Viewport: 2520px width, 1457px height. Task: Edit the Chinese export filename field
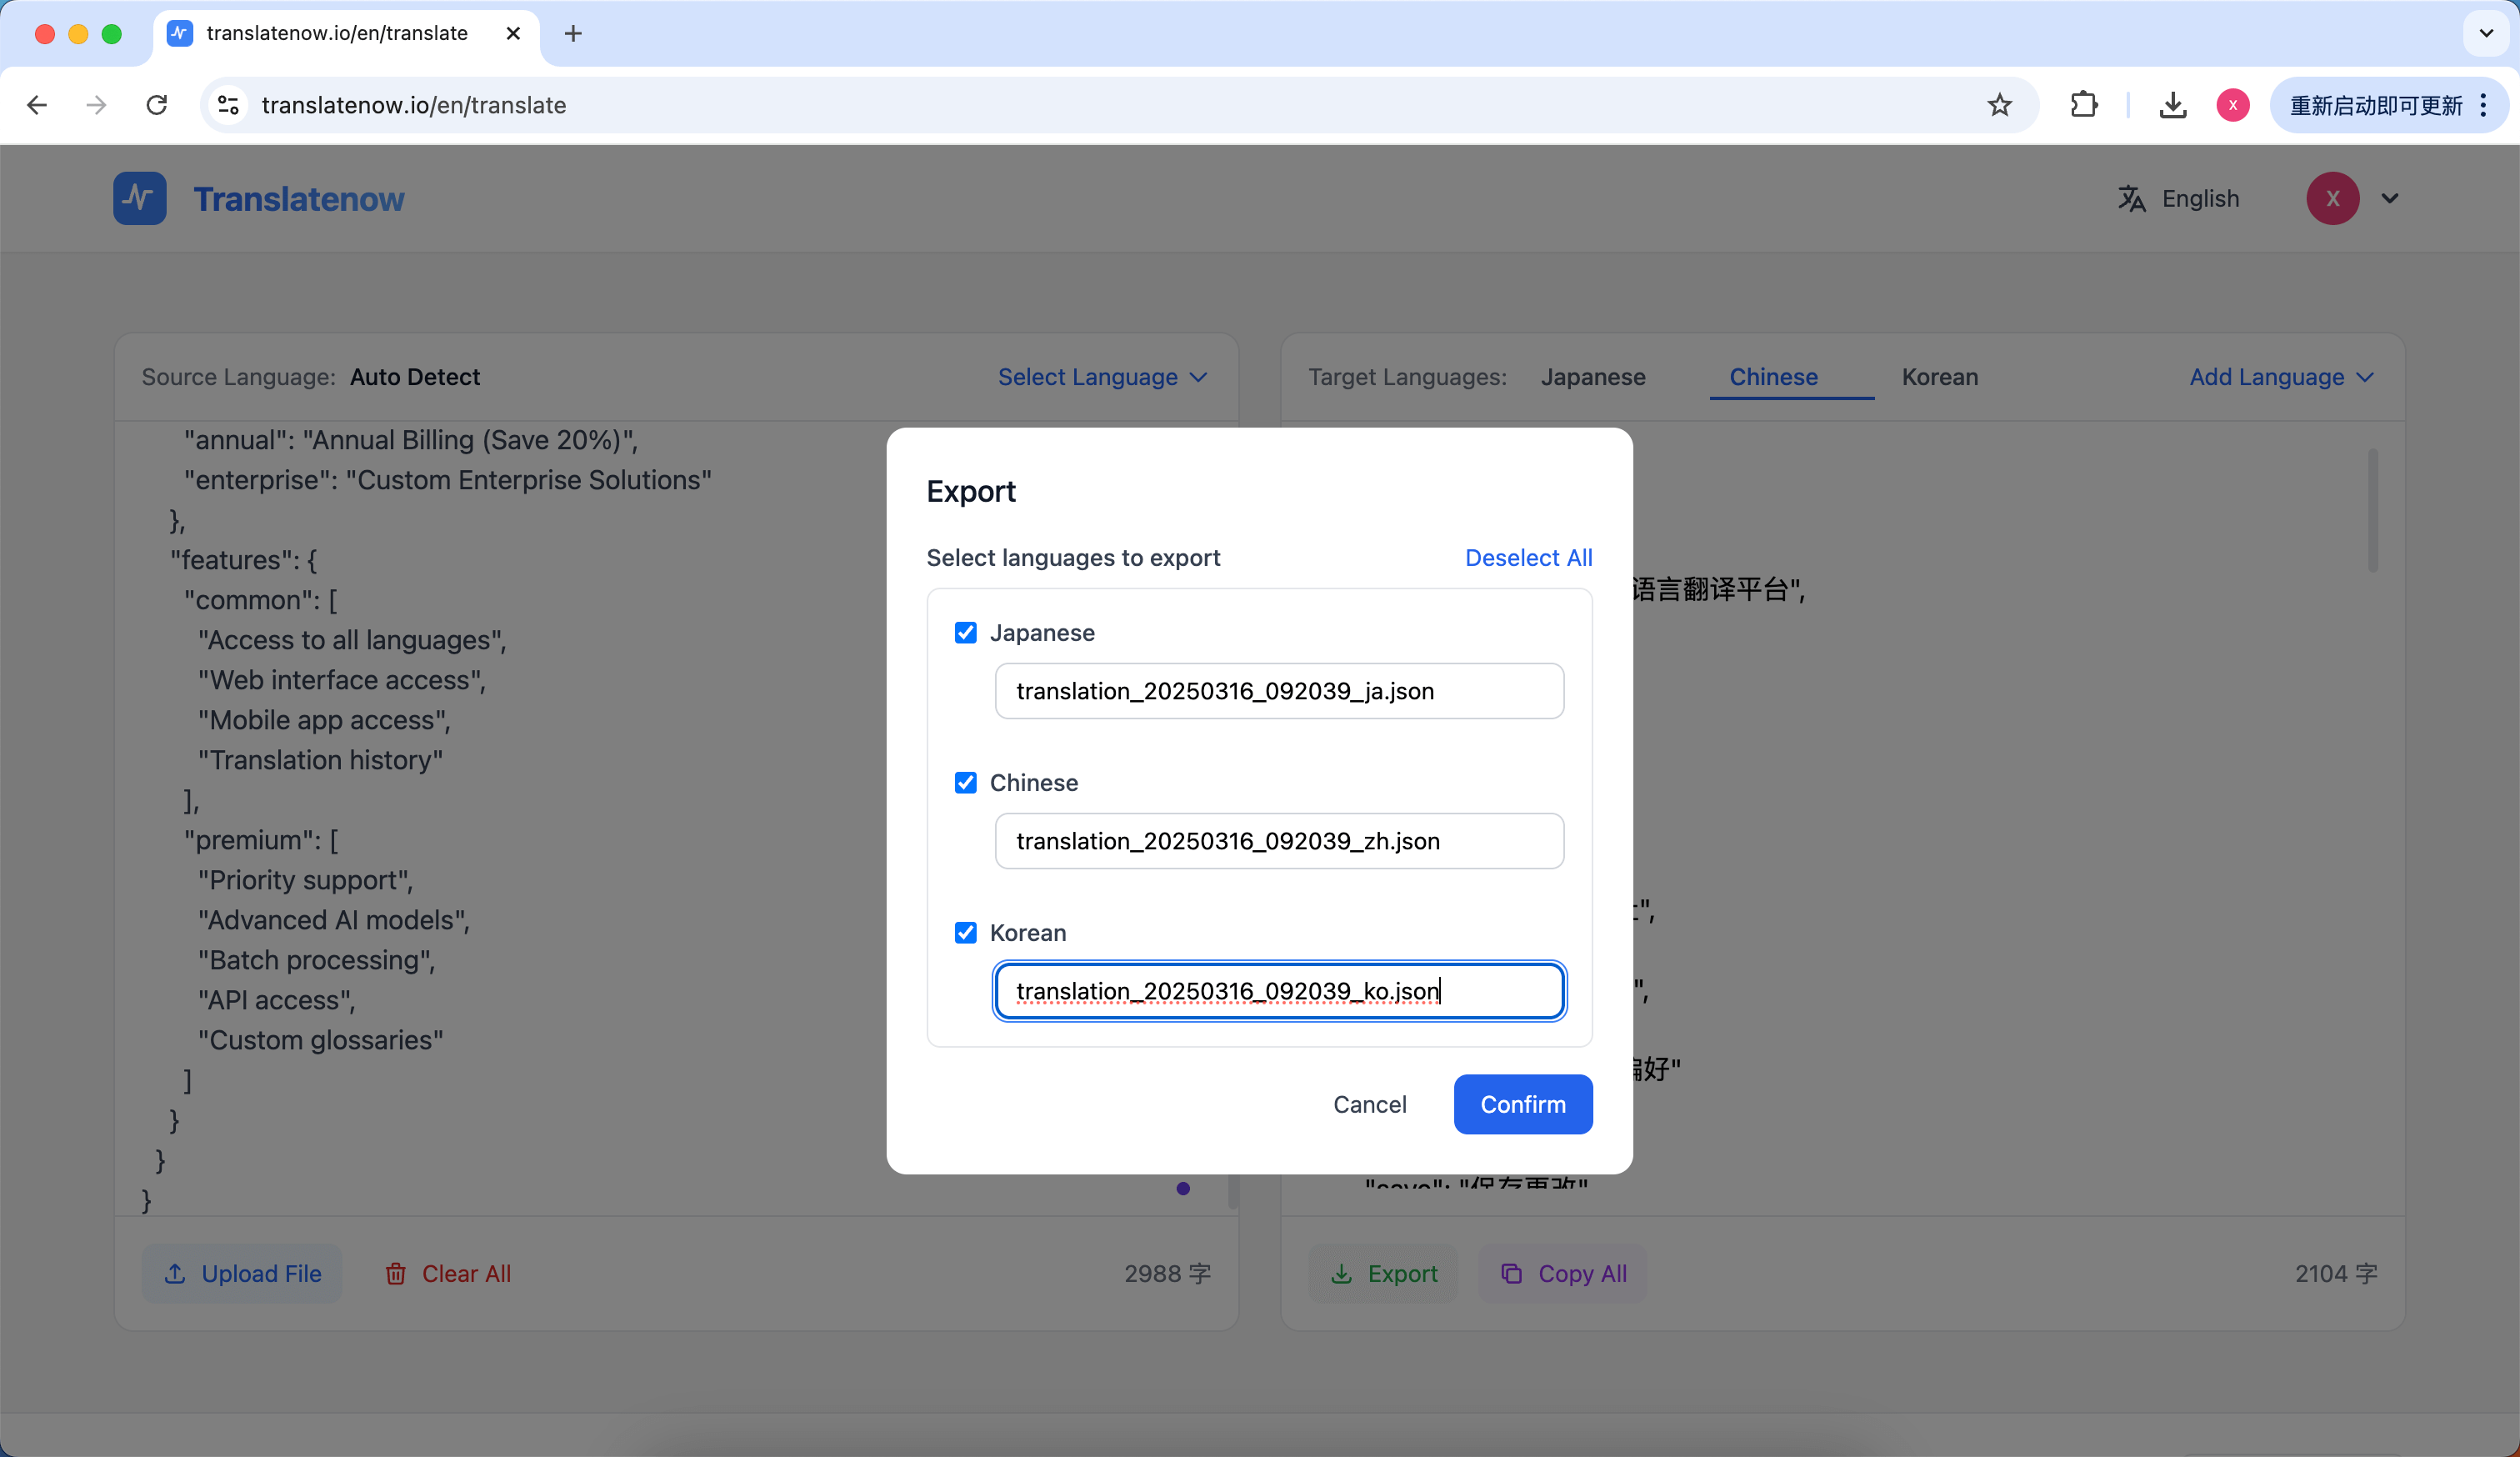point(1279,840)
